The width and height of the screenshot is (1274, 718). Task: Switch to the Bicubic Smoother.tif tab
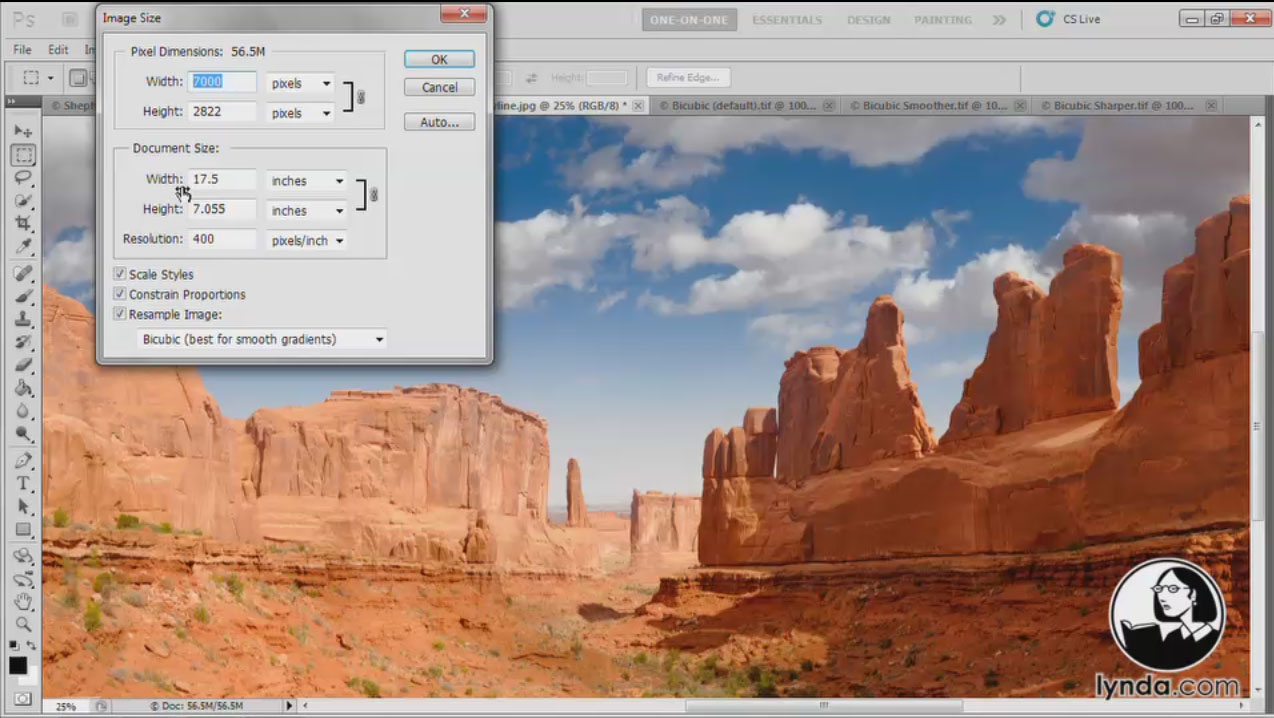928,105
